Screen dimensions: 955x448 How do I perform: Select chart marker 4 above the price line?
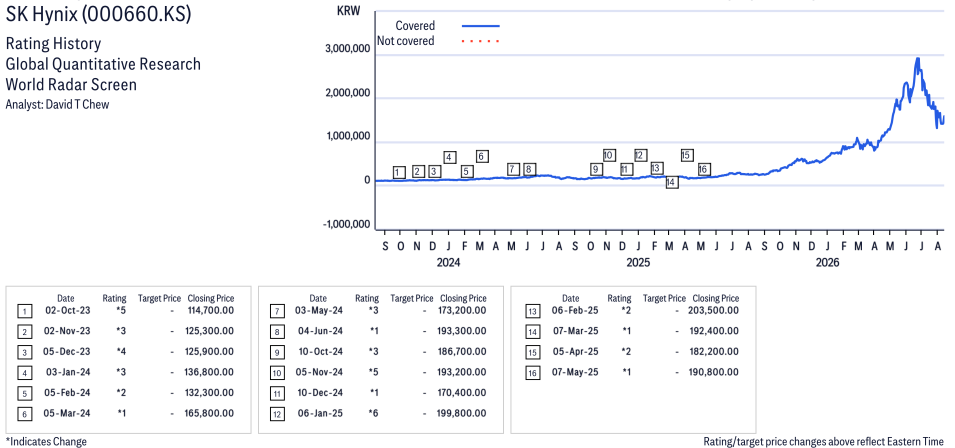[x=450, y=157]
